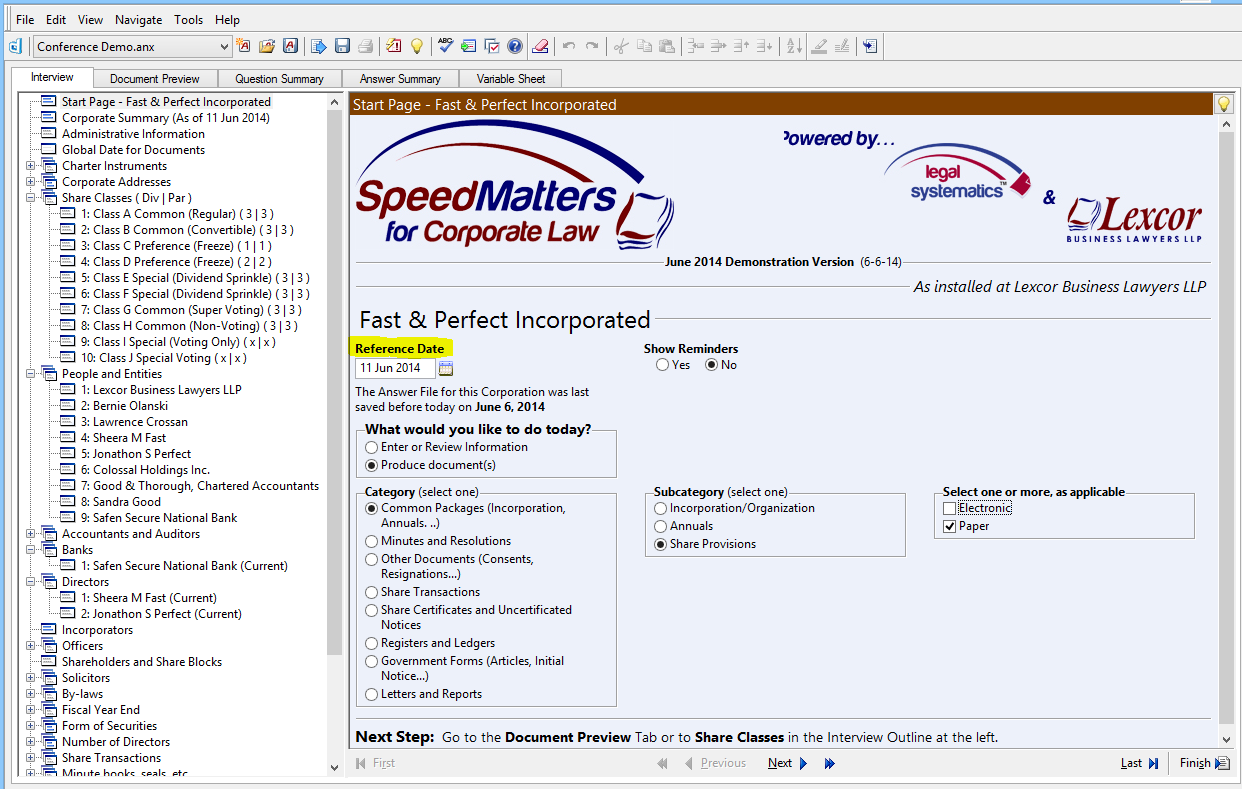Click the interview pane scrollbar down arrow
This screenshot has width=1242, height=789.
click(x=1227, y=740)
